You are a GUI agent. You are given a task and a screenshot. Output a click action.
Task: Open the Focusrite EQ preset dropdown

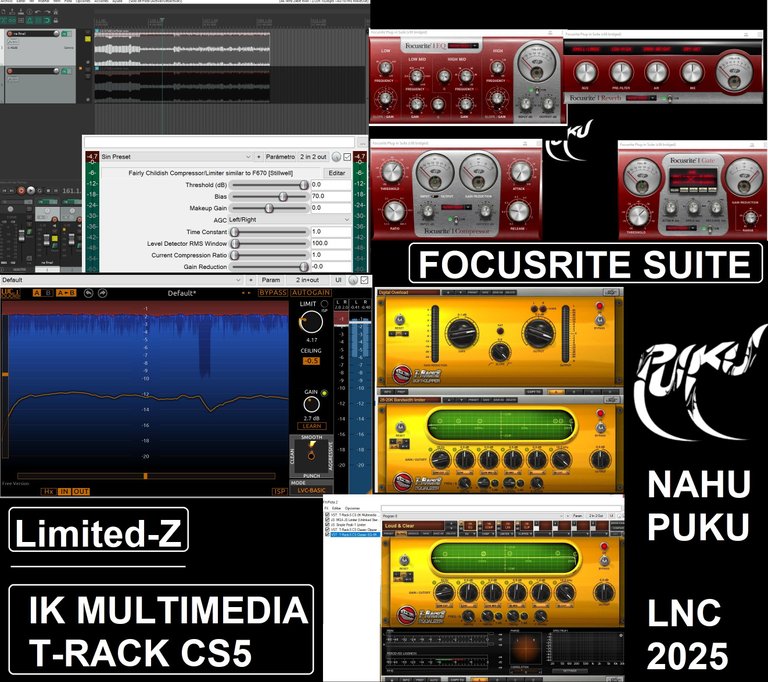point(463,46)
